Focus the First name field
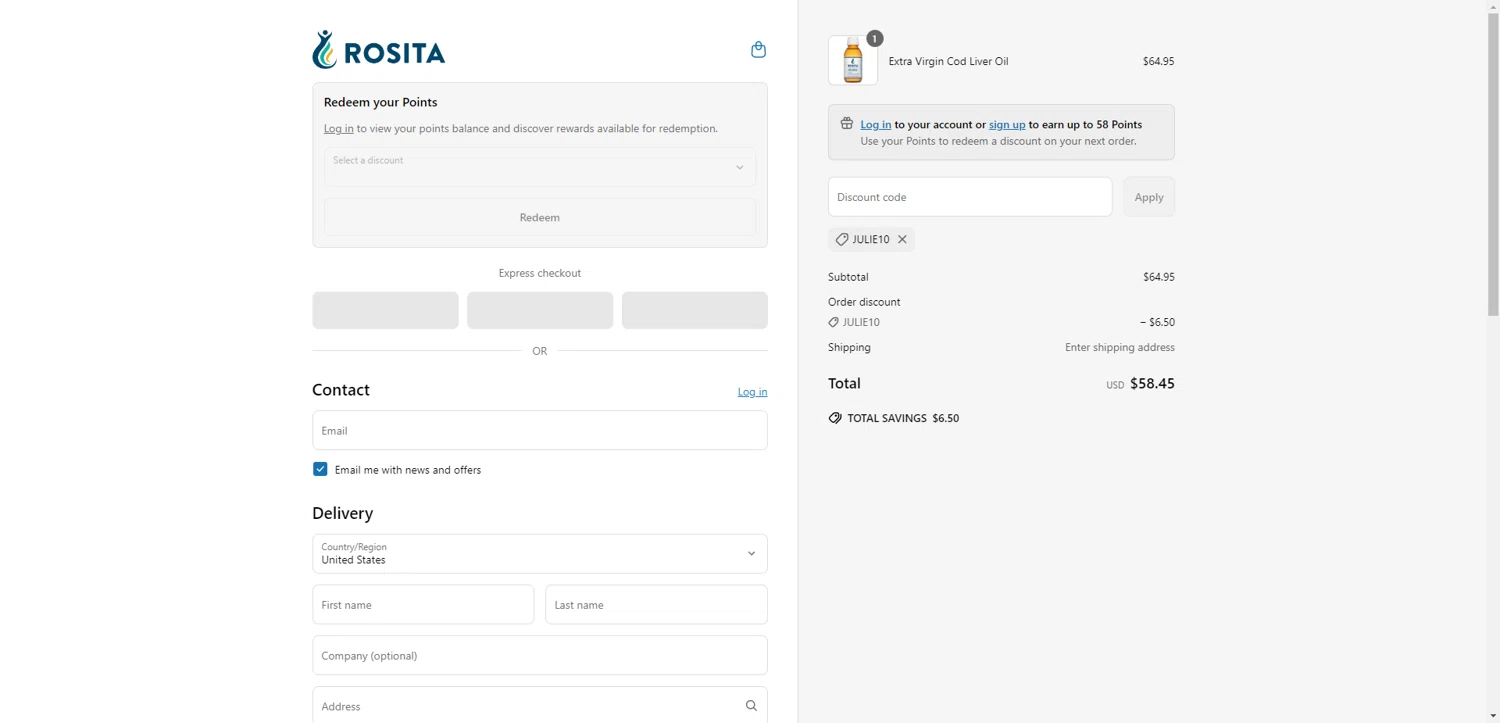The width and height of the screenshot is (1500, 723). click(423, 605)
